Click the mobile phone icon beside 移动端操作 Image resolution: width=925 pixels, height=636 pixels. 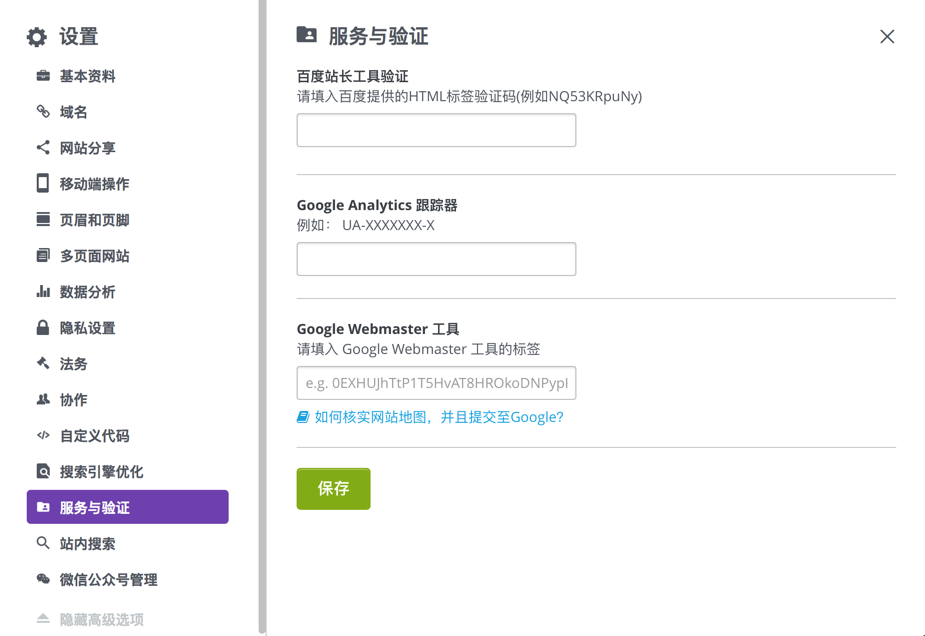[x=43, y=184]
